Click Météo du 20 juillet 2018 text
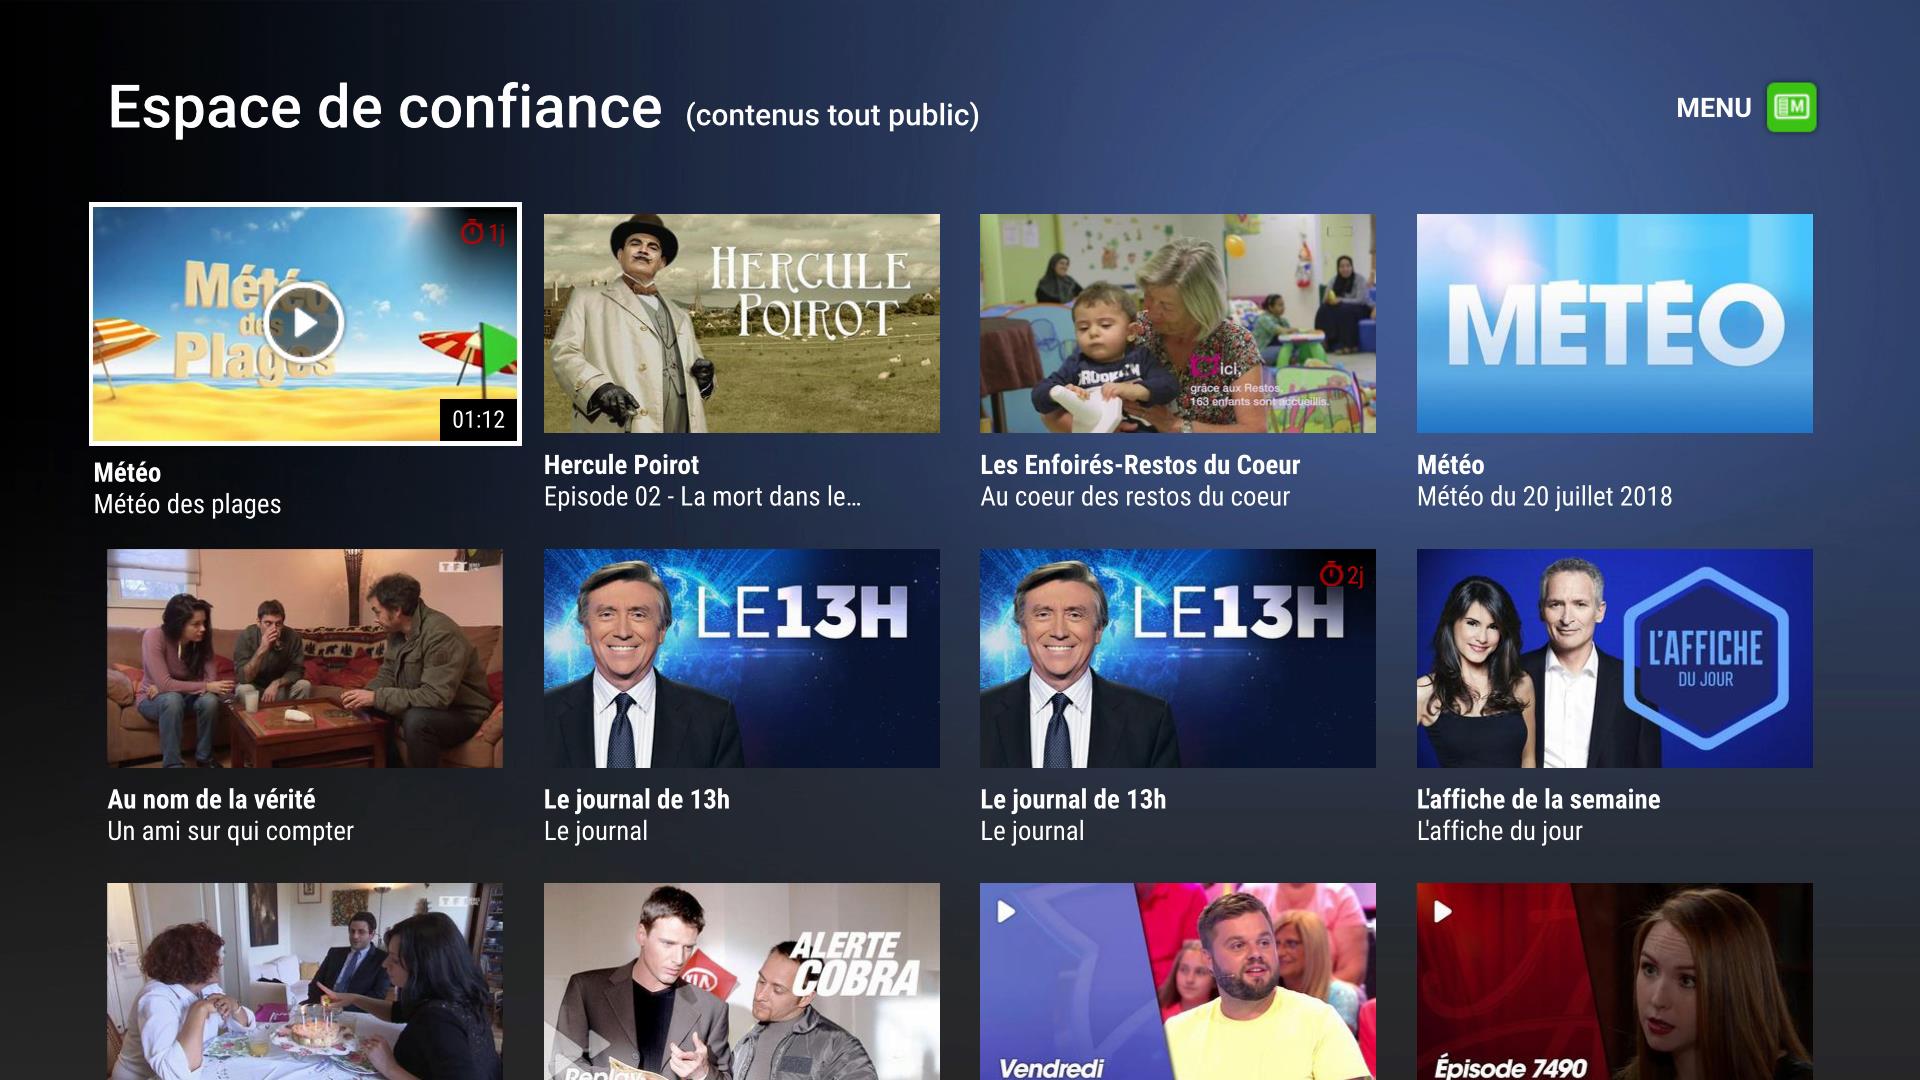 (x=1544, y=497)
